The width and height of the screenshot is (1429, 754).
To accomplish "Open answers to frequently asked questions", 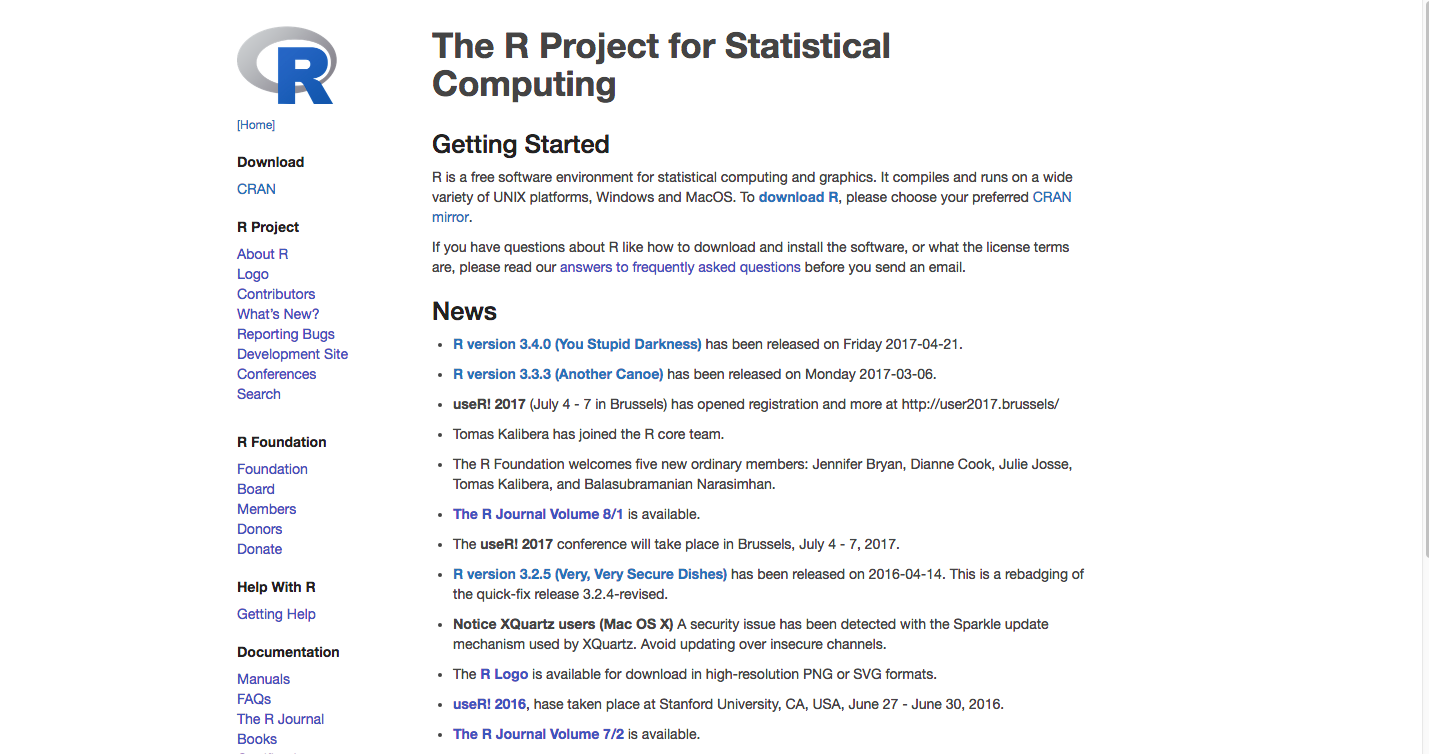I will coord(680,267).
